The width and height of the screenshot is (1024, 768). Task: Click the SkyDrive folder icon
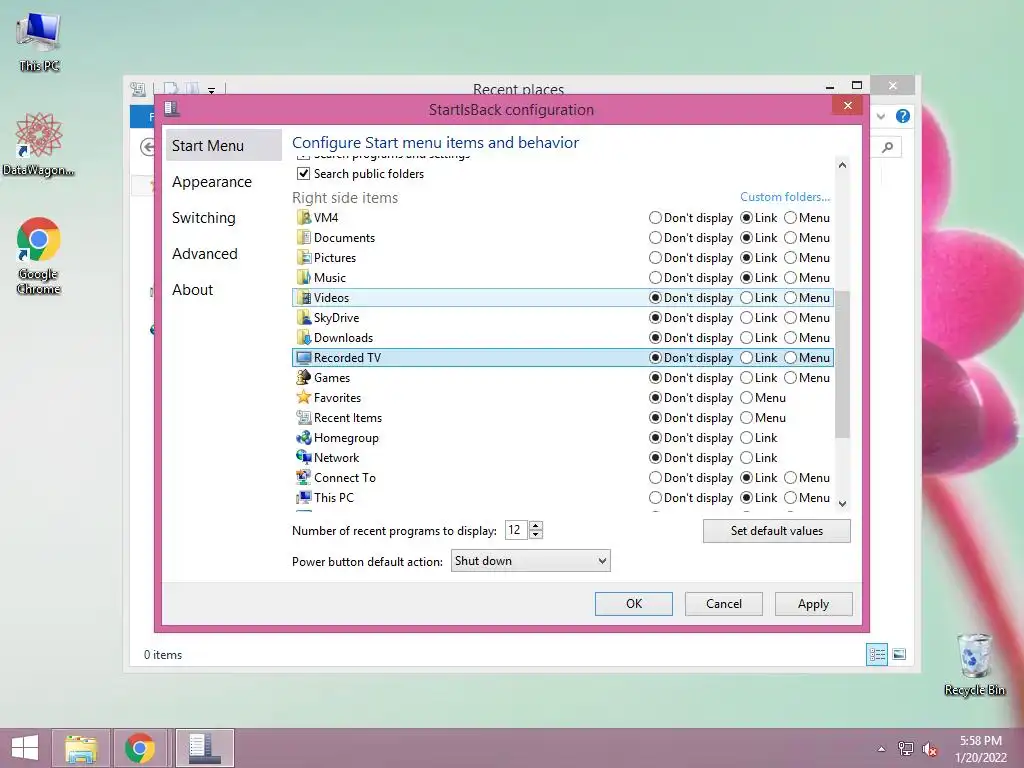303,317
